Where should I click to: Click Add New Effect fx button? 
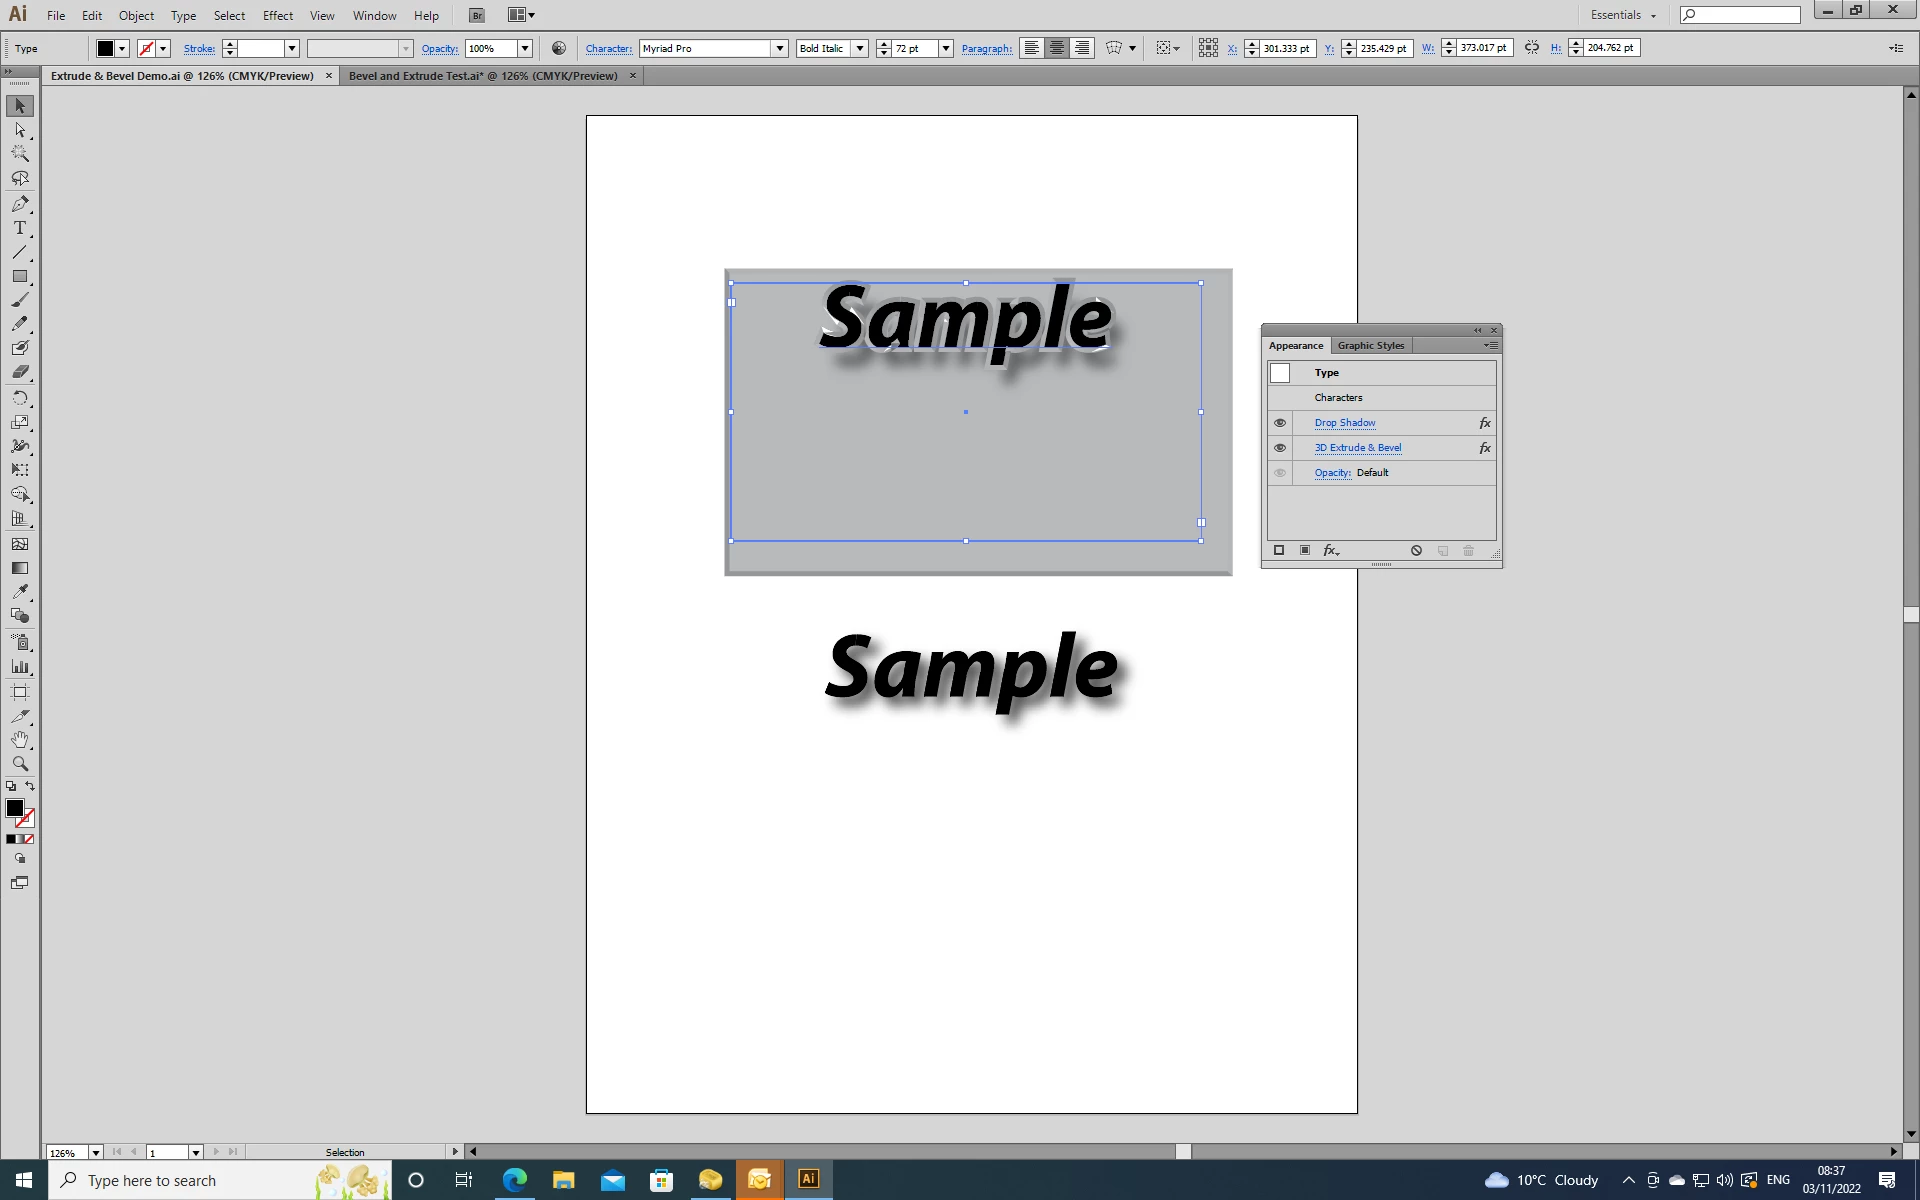(1330, 551)
